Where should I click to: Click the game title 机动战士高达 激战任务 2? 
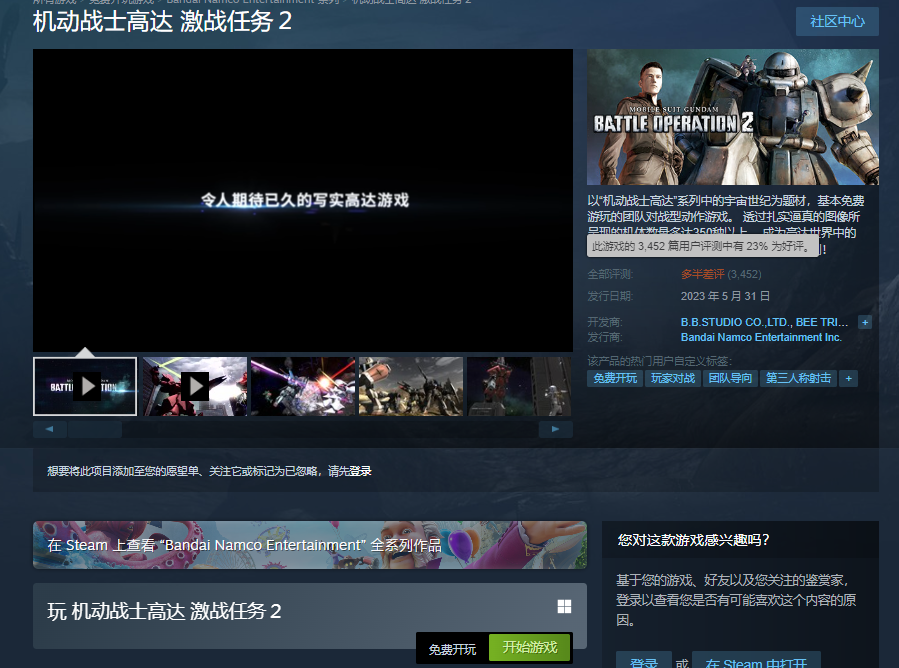pos(162,22)
